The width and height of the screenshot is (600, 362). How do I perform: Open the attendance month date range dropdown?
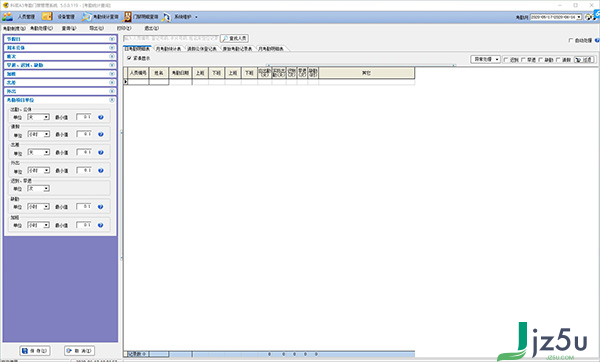coord(556,17)
